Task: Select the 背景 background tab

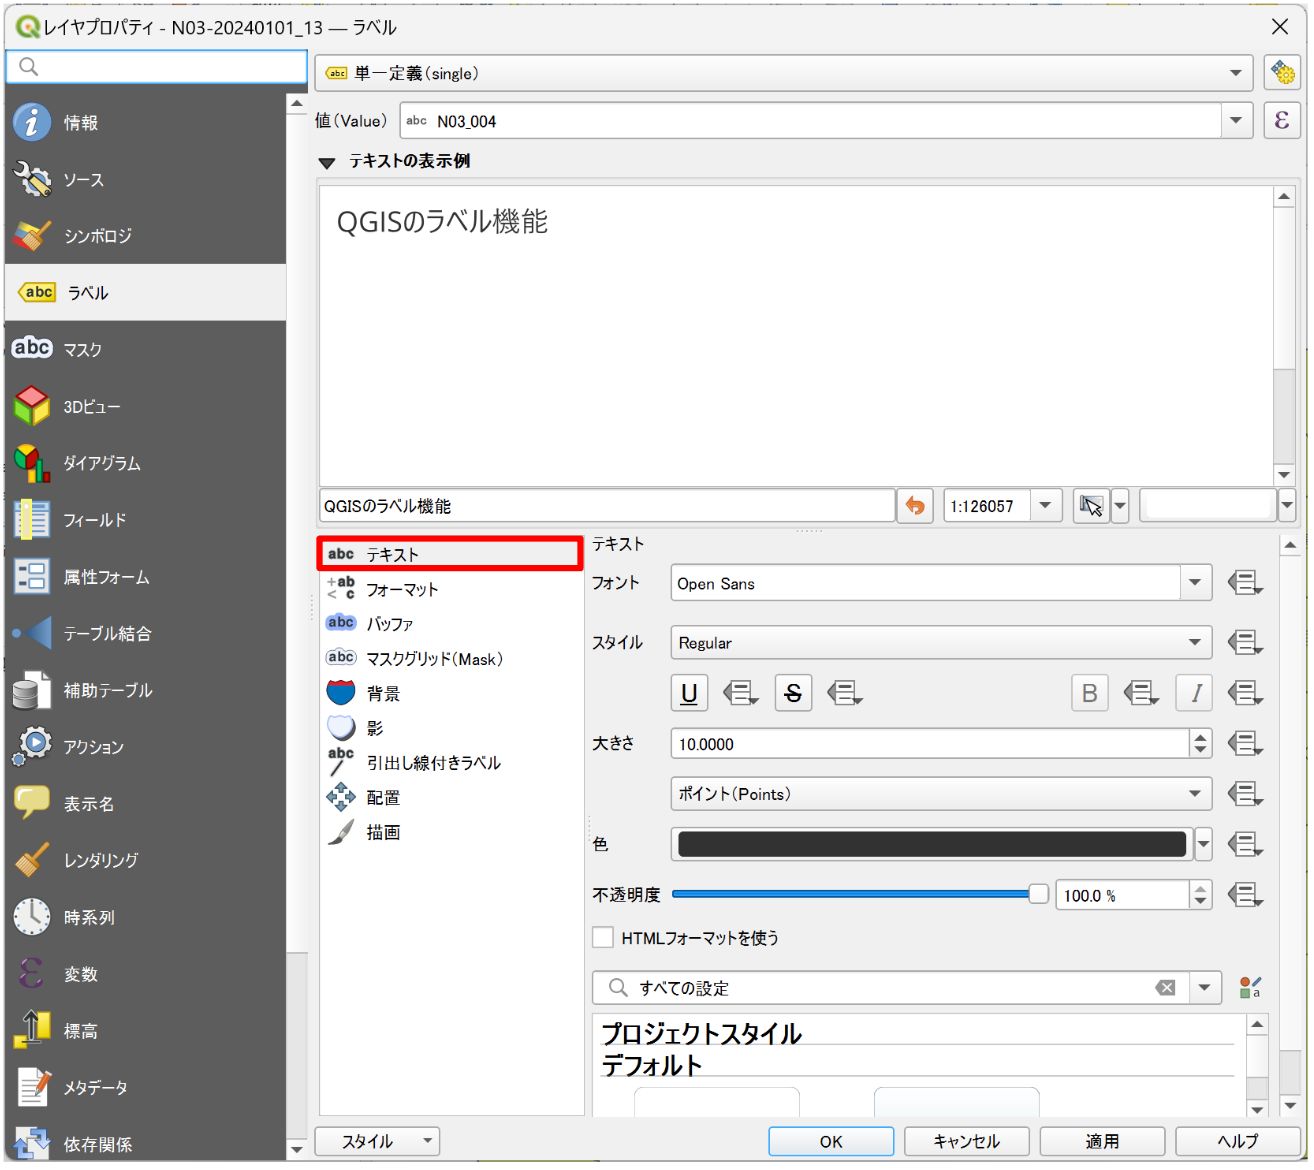Action: [450, 693]
